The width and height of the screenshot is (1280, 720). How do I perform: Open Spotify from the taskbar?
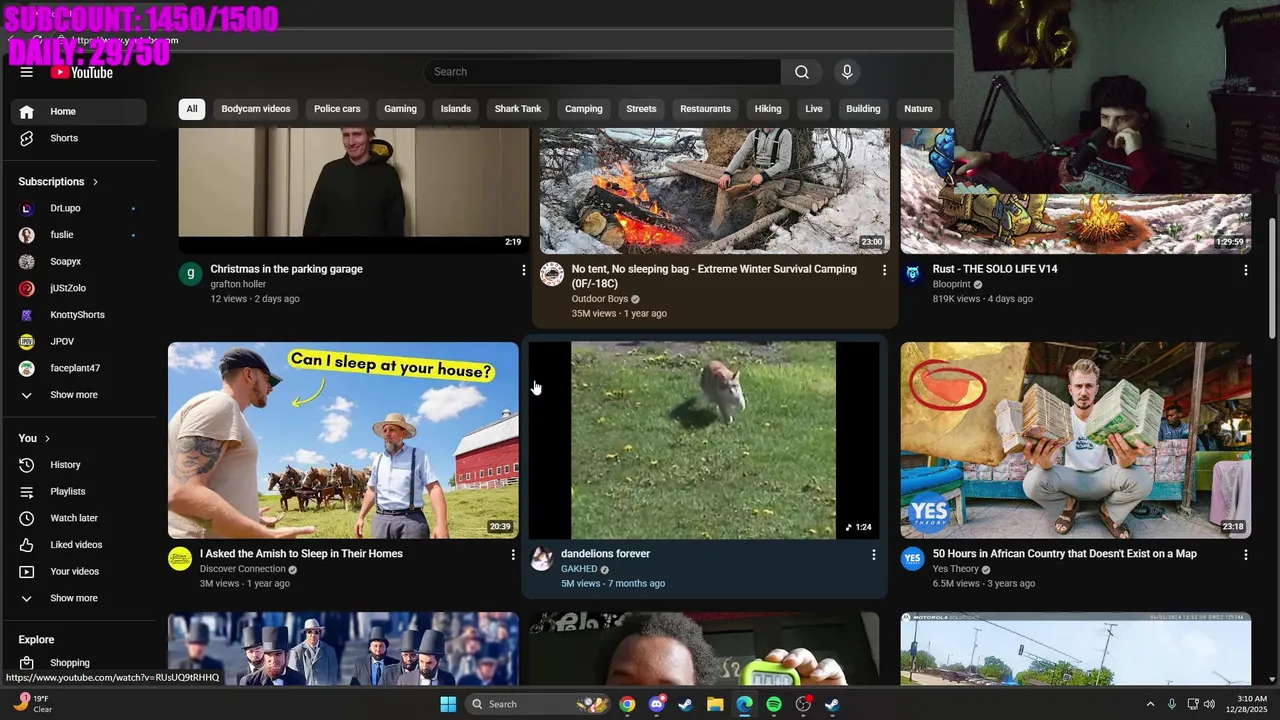click(x=774, y=704)
